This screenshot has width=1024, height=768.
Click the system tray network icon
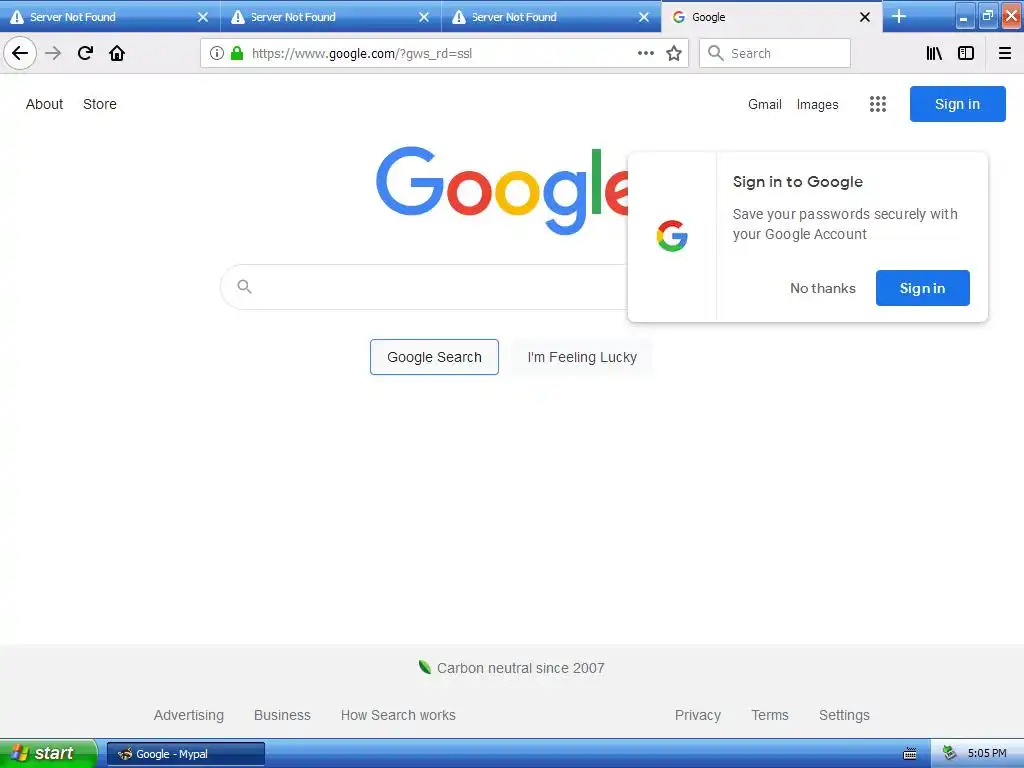tap(950, 754)
